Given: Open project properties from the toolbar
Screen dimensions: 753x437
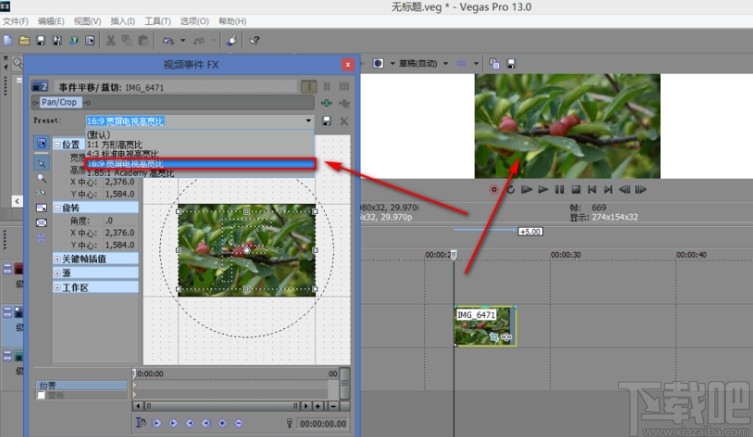Looking at the screenshot, I should pyautogui.click(x=90, y=40).
